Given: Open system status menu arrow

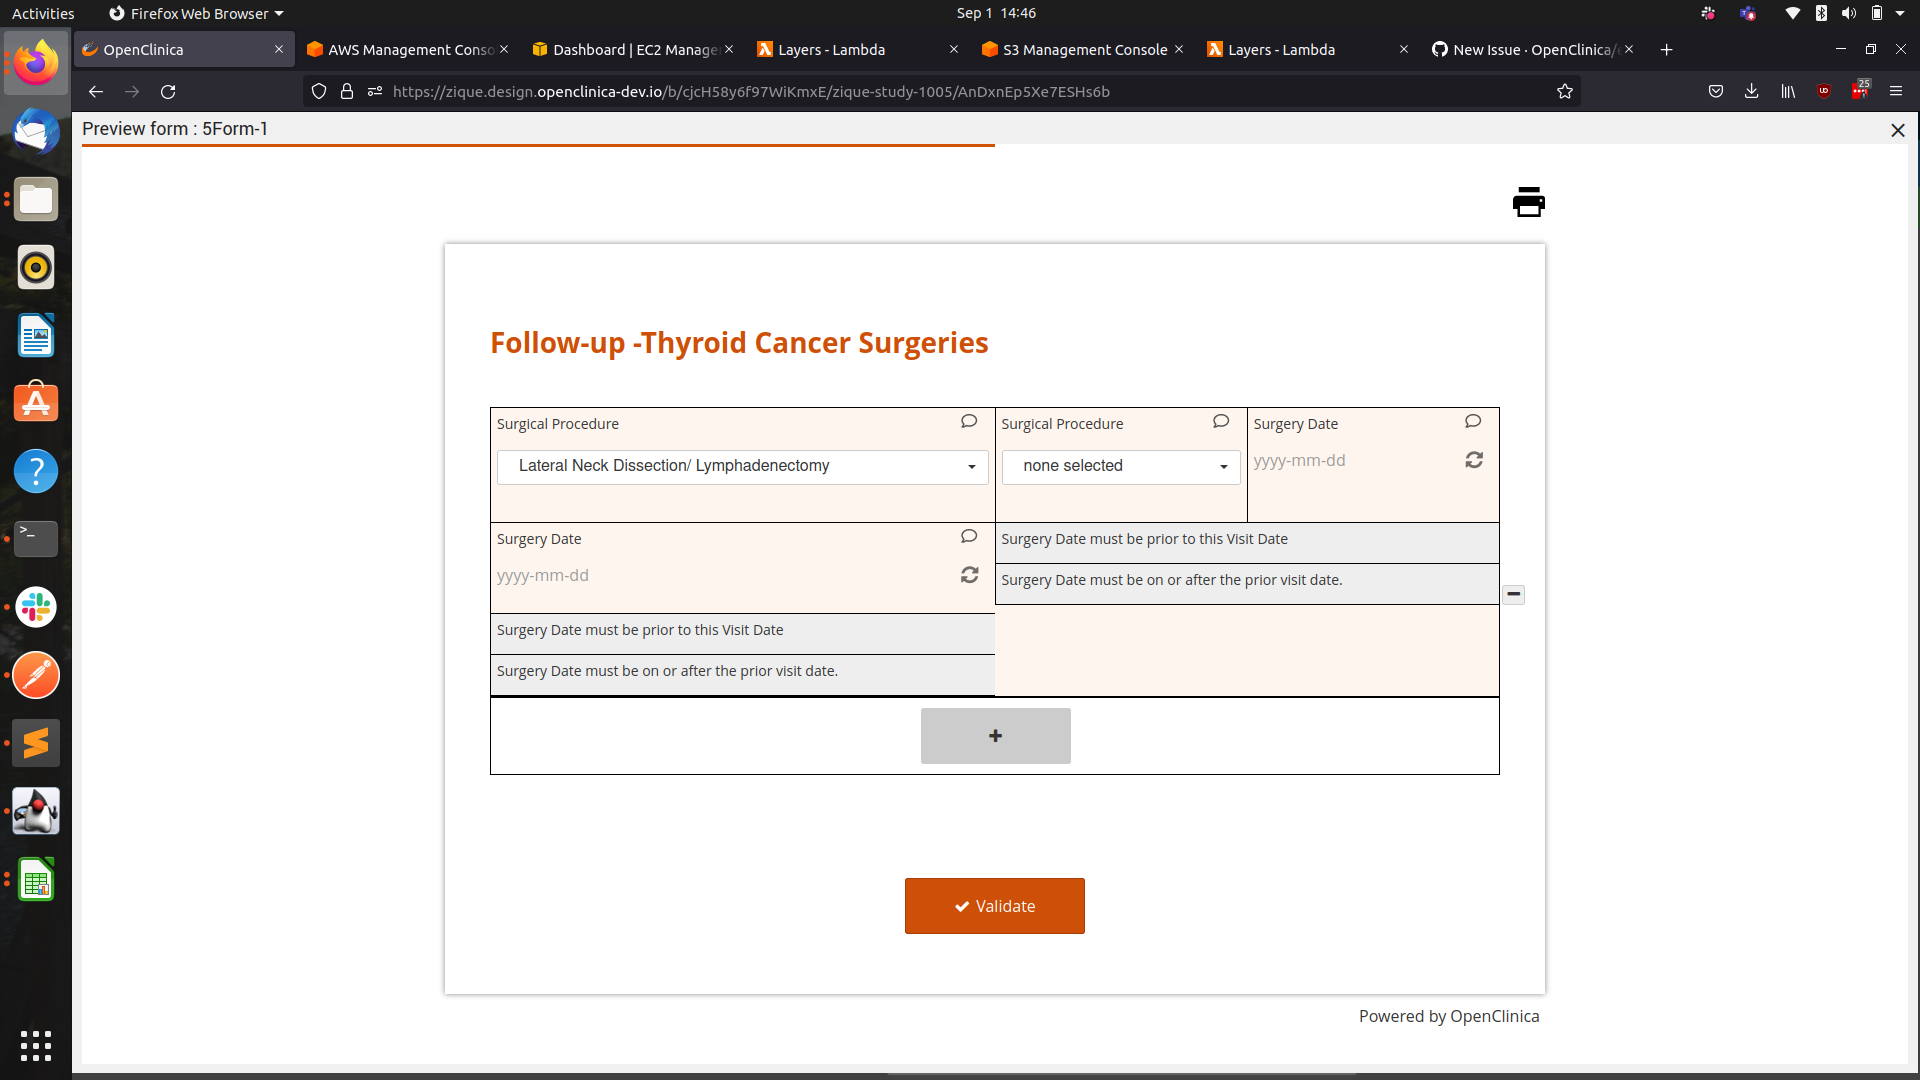Looking at the screenshot, I should coord(1900,13).
